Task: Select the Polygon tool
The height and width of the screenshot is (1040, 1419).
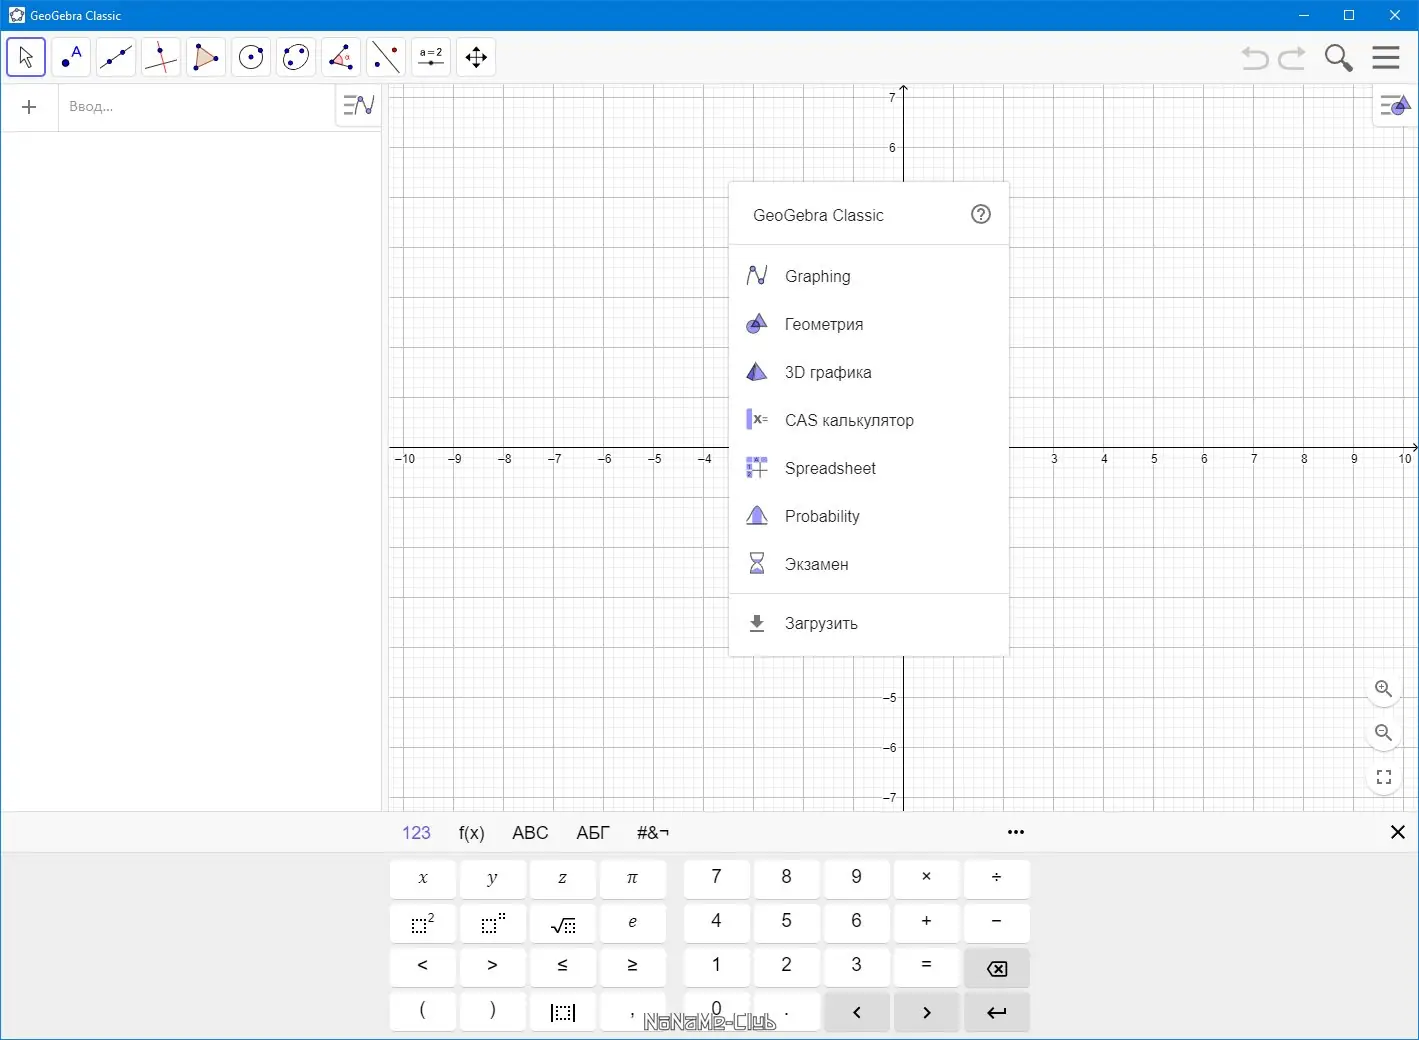Action: tap(206, 57)
